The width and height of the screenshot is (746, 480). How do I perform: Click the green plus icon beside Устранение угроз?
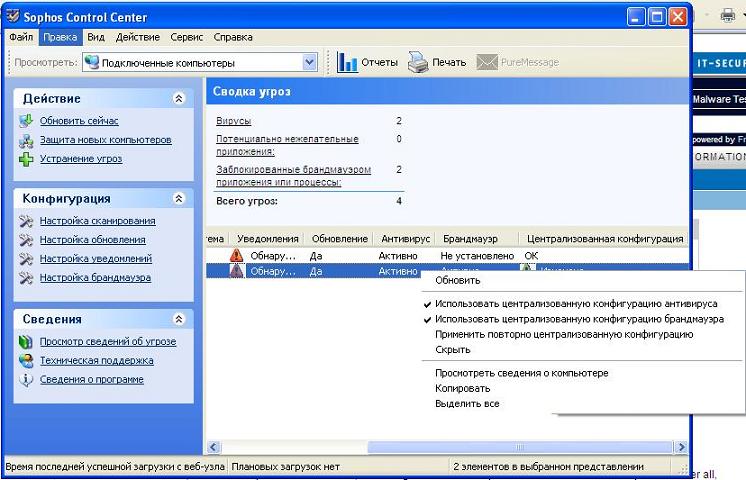[x=26, y=159]
